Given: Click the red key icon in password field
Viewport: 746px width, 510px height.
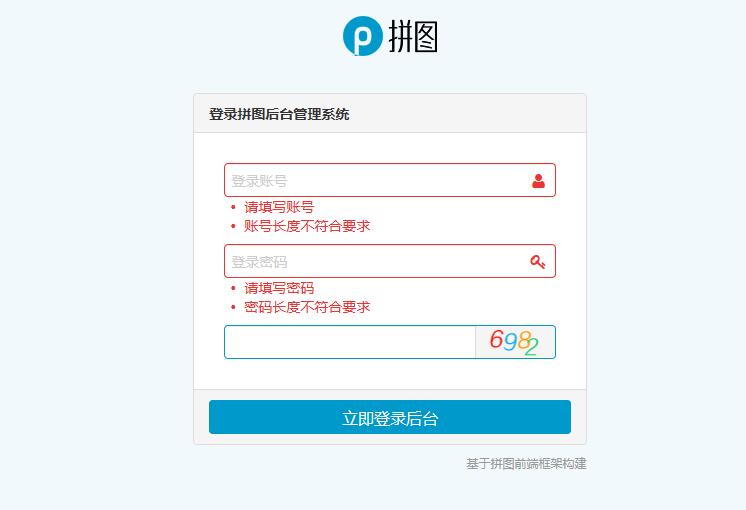Looking at the screenshot, I should point(538,262).
